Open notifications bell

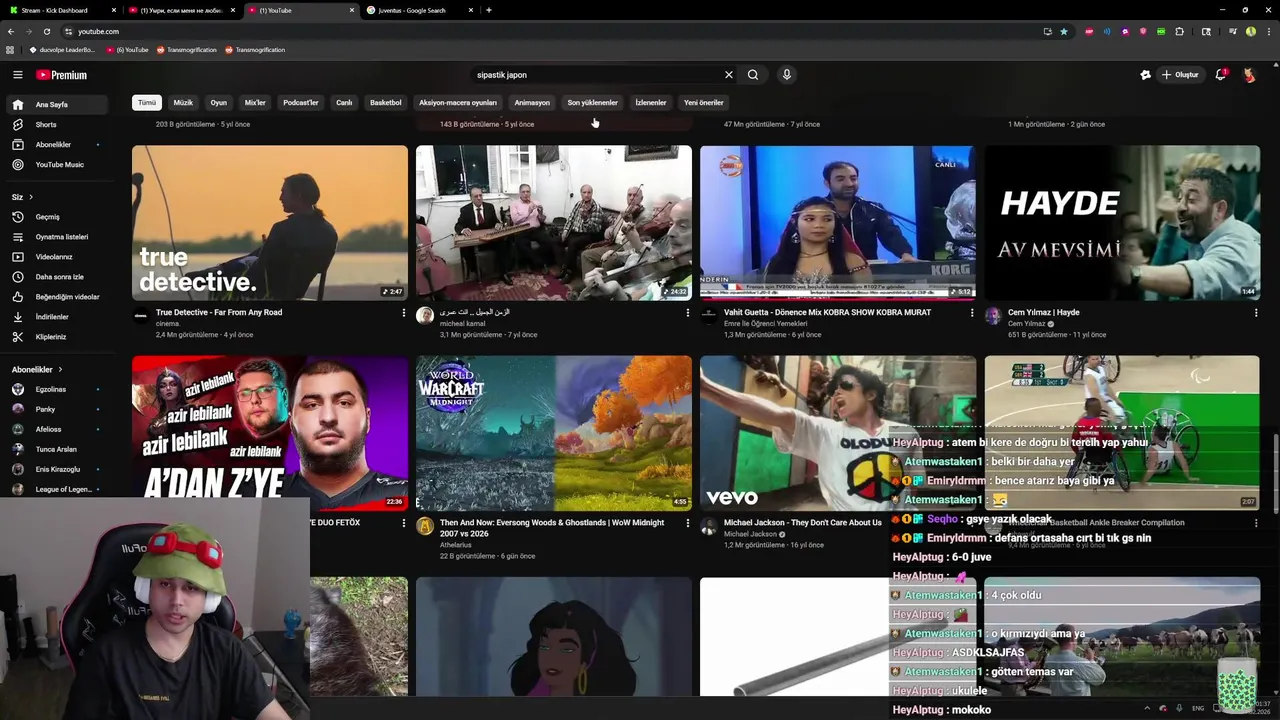coord(1220,75)
